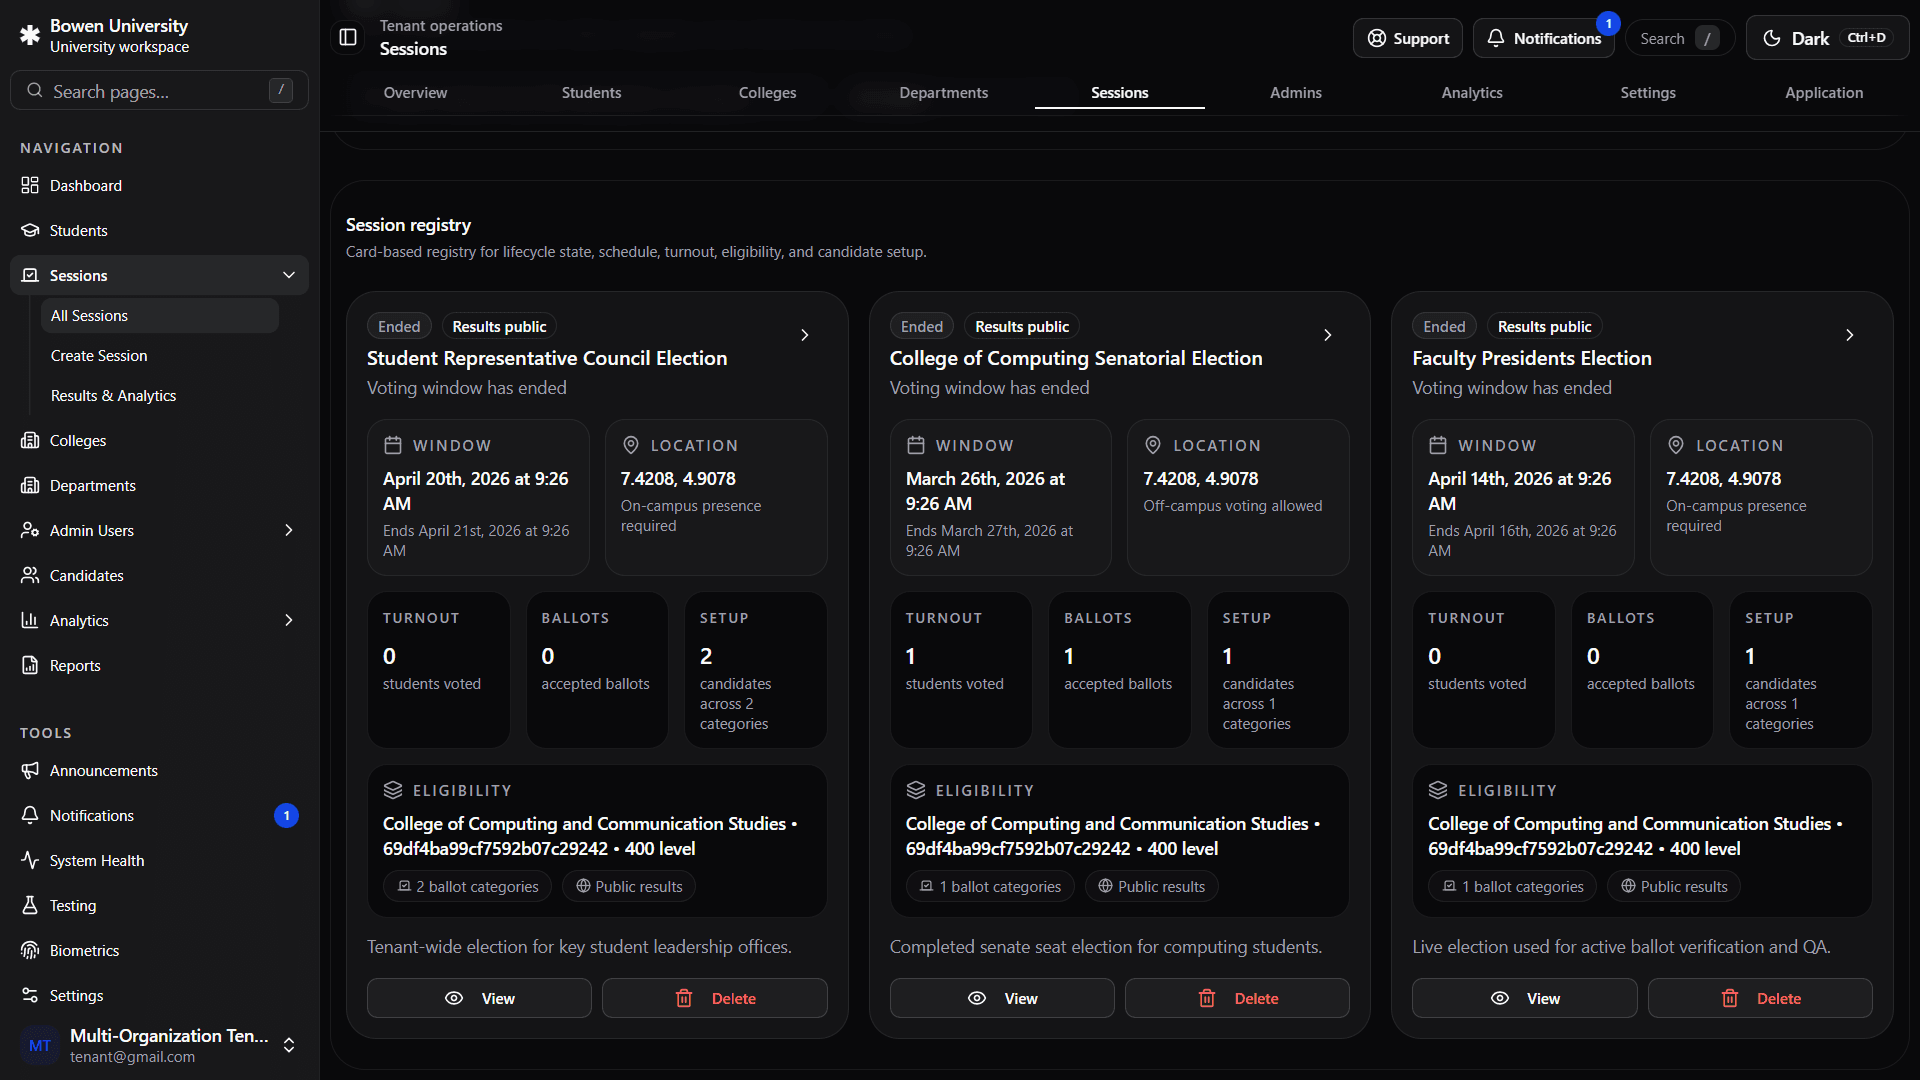Select All Sessions in the sidebar
1920x1080 pixels.
coord(160,315)
